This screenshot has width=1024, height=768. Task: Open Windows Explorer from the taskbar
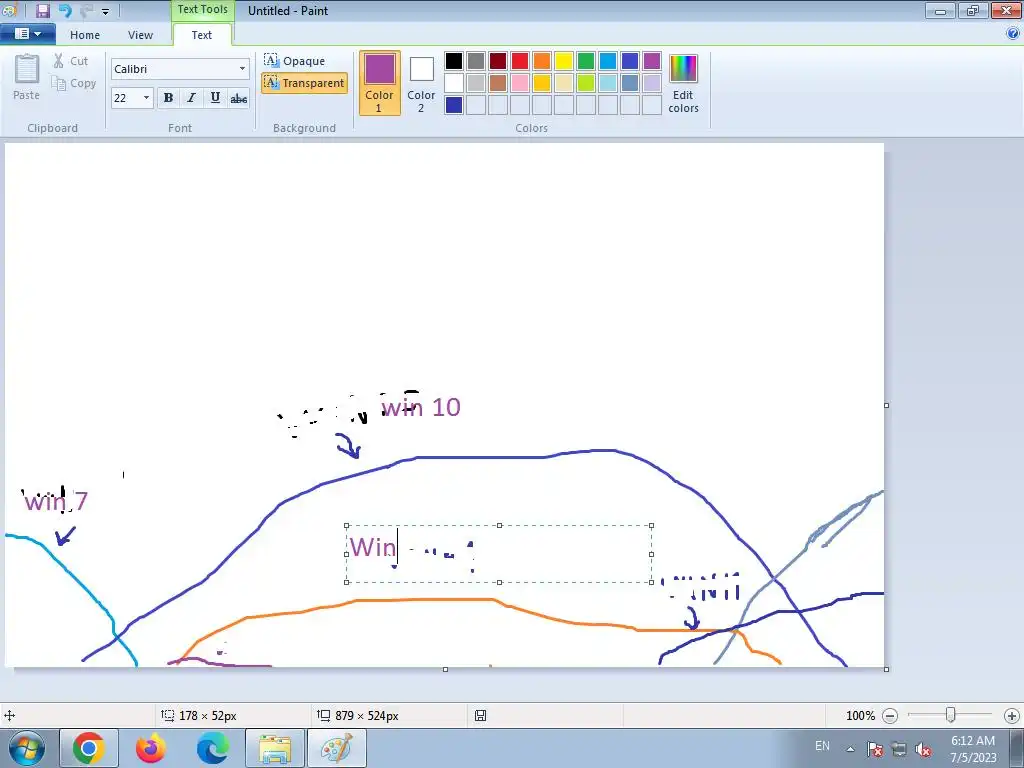tap(275, 748)
